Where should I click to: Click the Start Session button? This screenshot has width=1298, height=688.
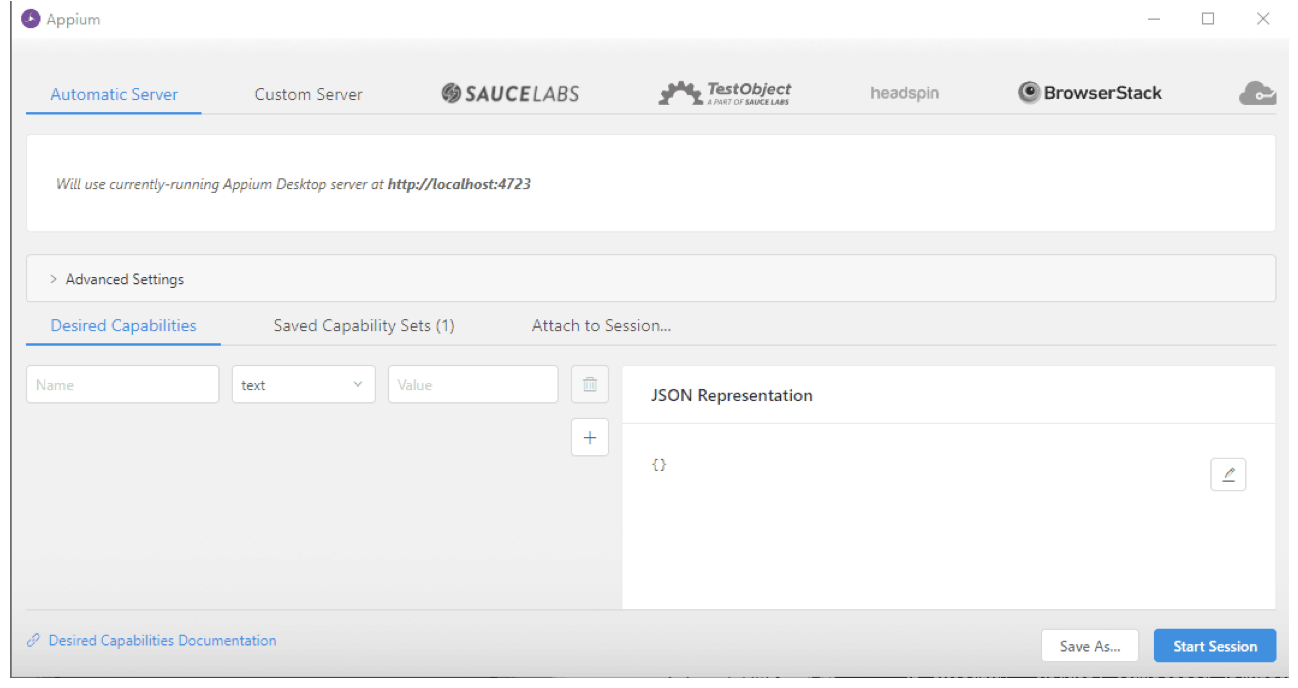coord(1214,646)
